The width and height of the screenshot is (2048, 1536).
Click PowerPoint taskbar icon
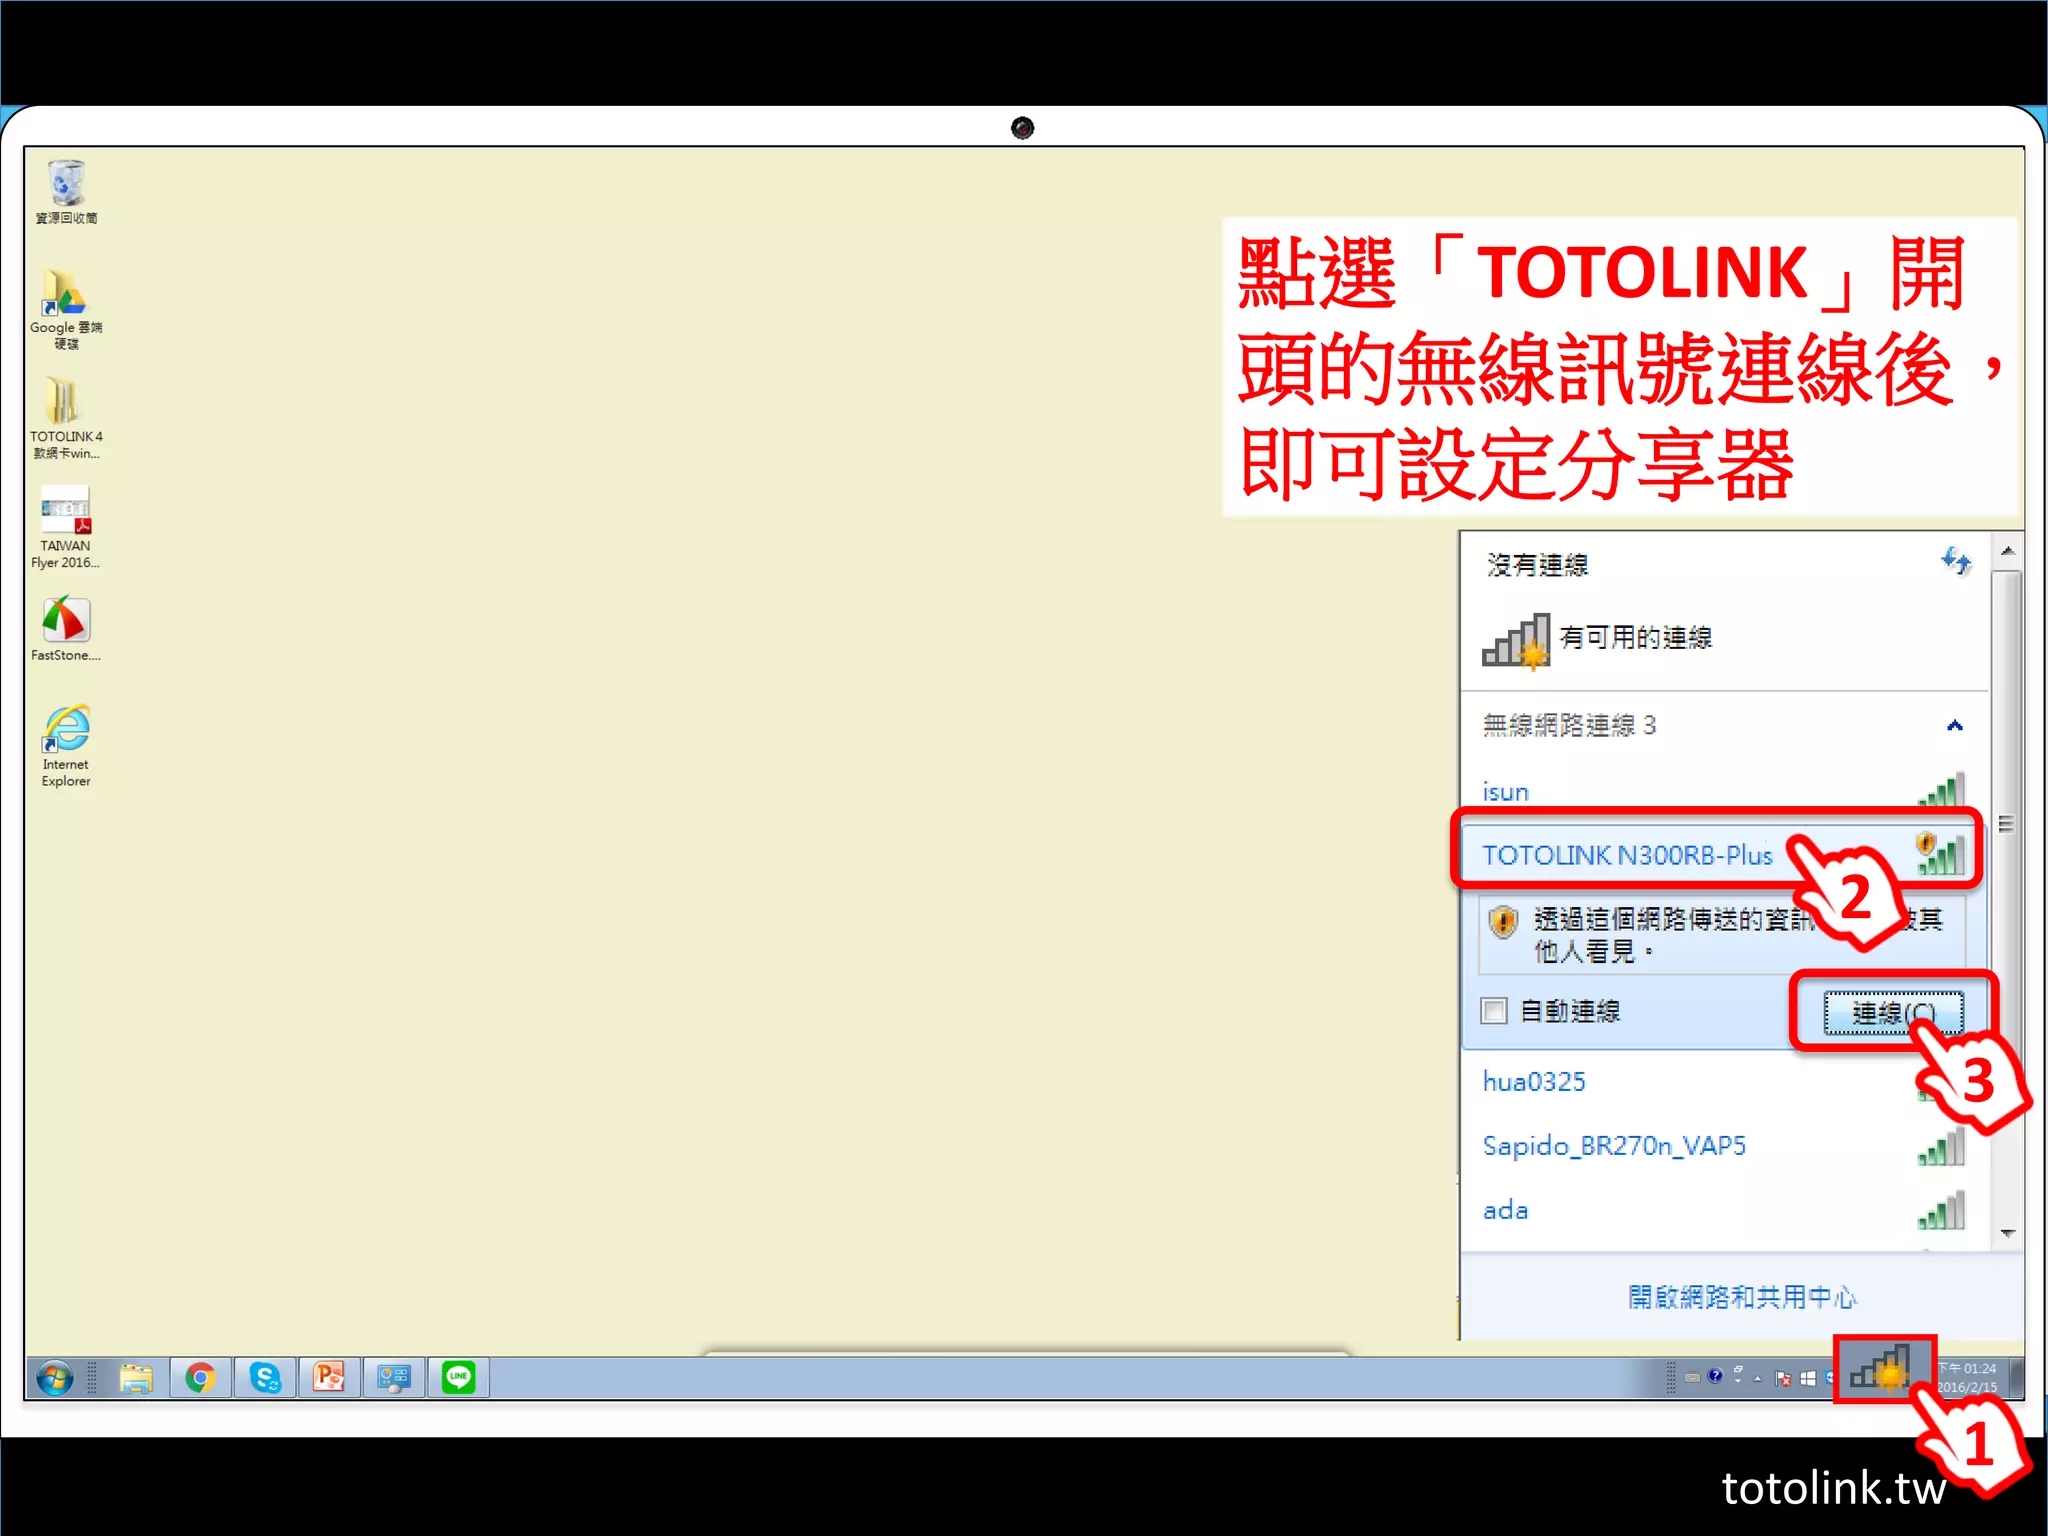coord(329,1378)
